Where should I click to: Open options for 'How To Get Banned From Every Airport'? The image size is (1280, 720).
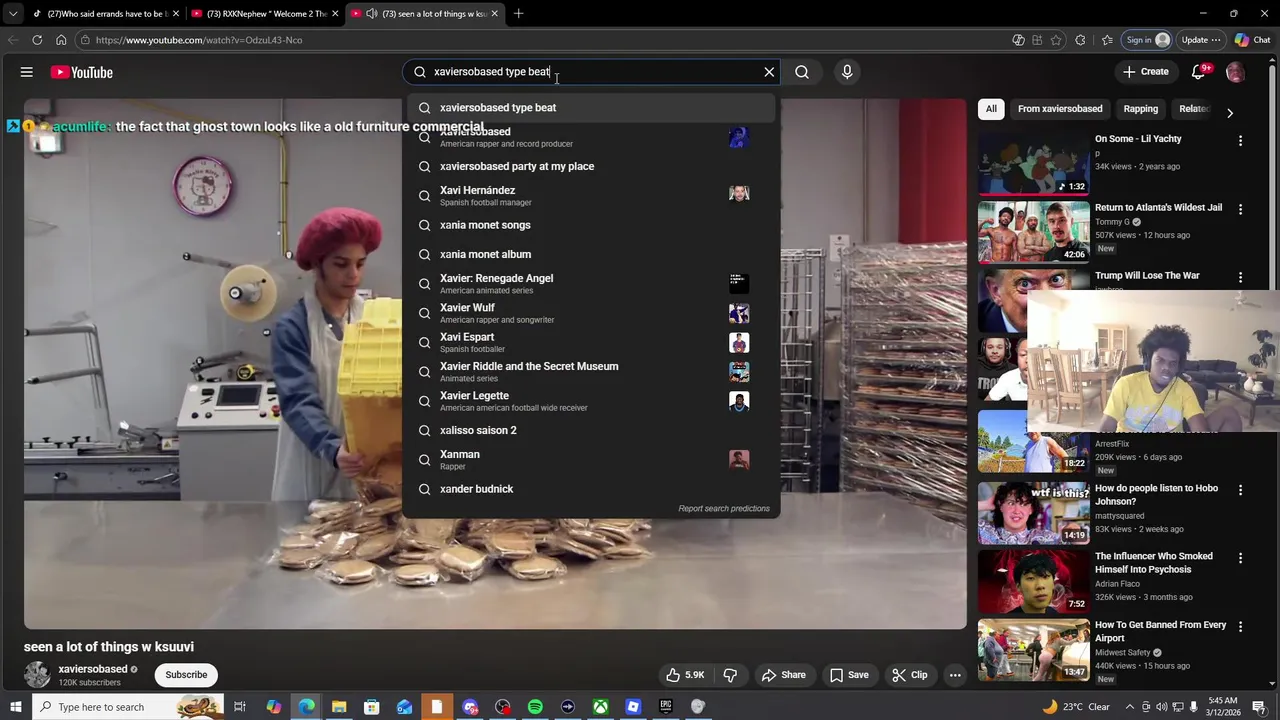point(1240,627)
